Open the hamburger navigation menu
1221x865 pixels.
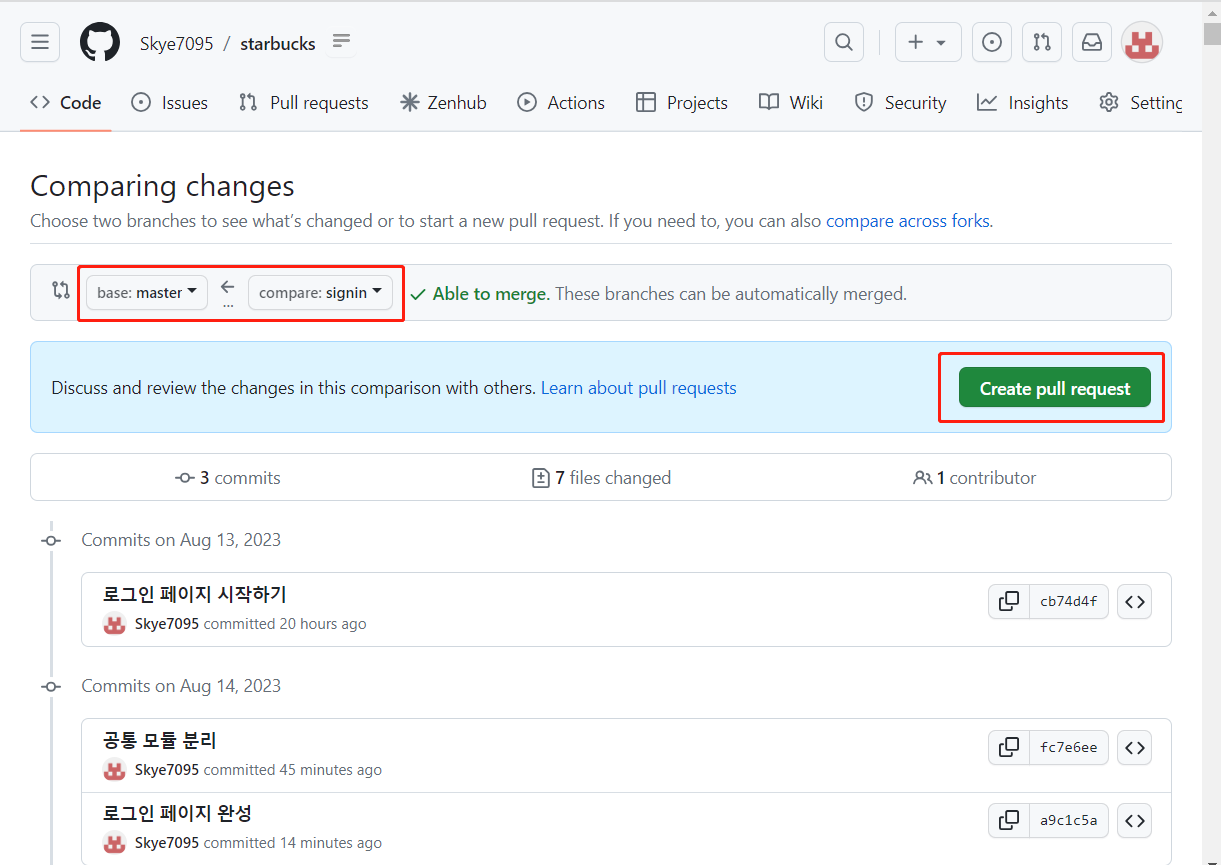[x=40, y=42]
